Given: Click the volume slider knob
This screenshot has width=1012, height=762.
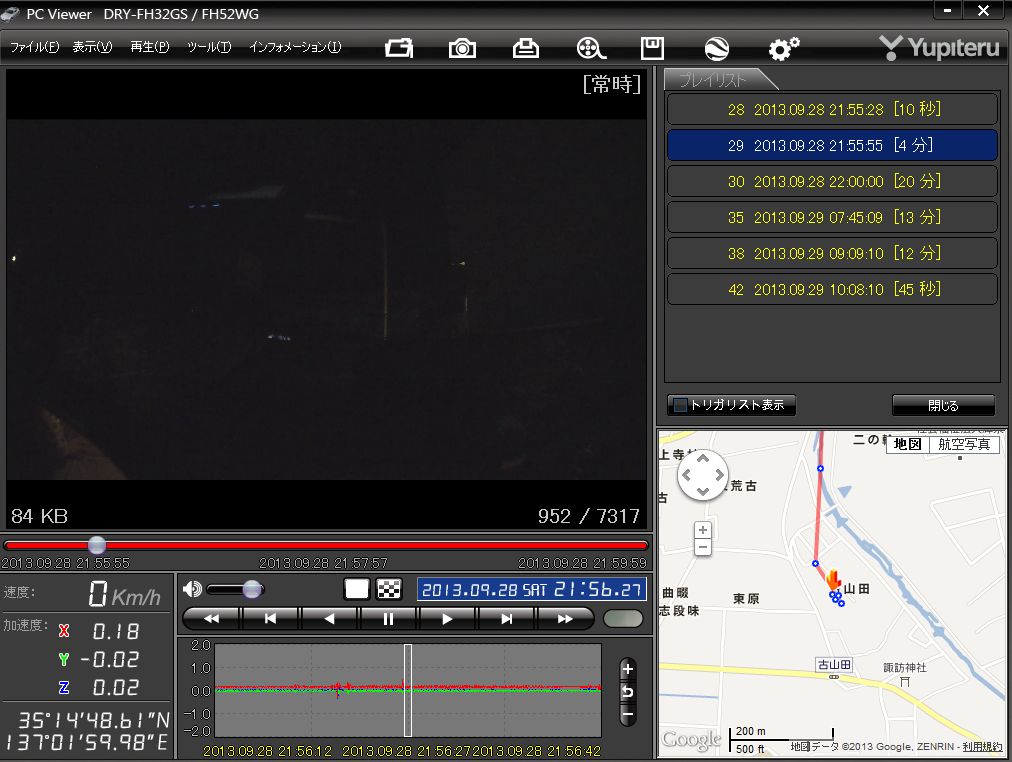Looking at the screenshot, I should coord(252,588).
